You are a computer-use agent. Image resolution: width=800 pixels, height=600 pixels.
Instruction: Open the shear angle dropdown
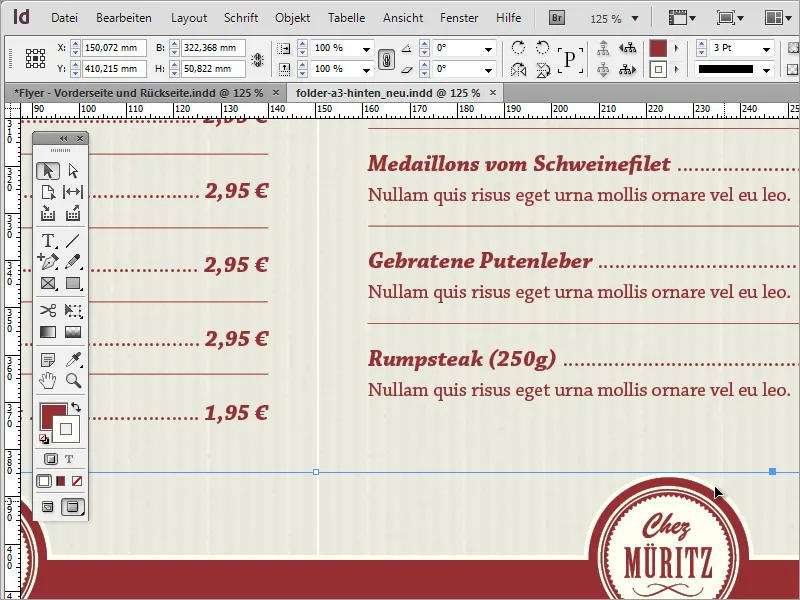(488, 69)
